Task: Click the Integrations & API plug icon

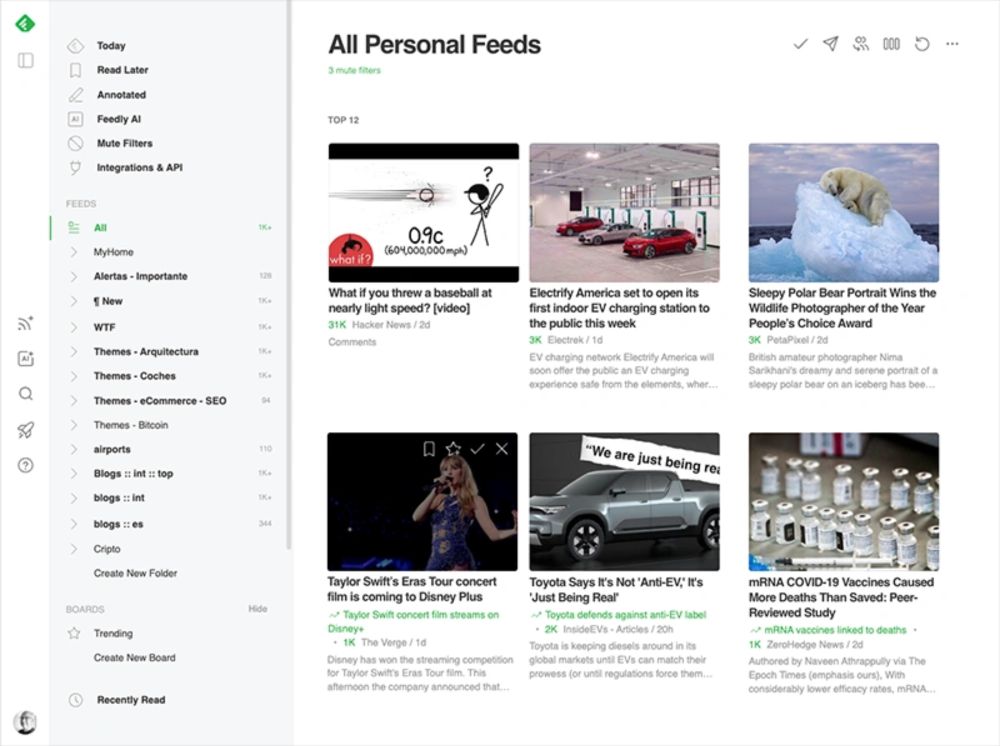Action: click(x=75, y=168)
